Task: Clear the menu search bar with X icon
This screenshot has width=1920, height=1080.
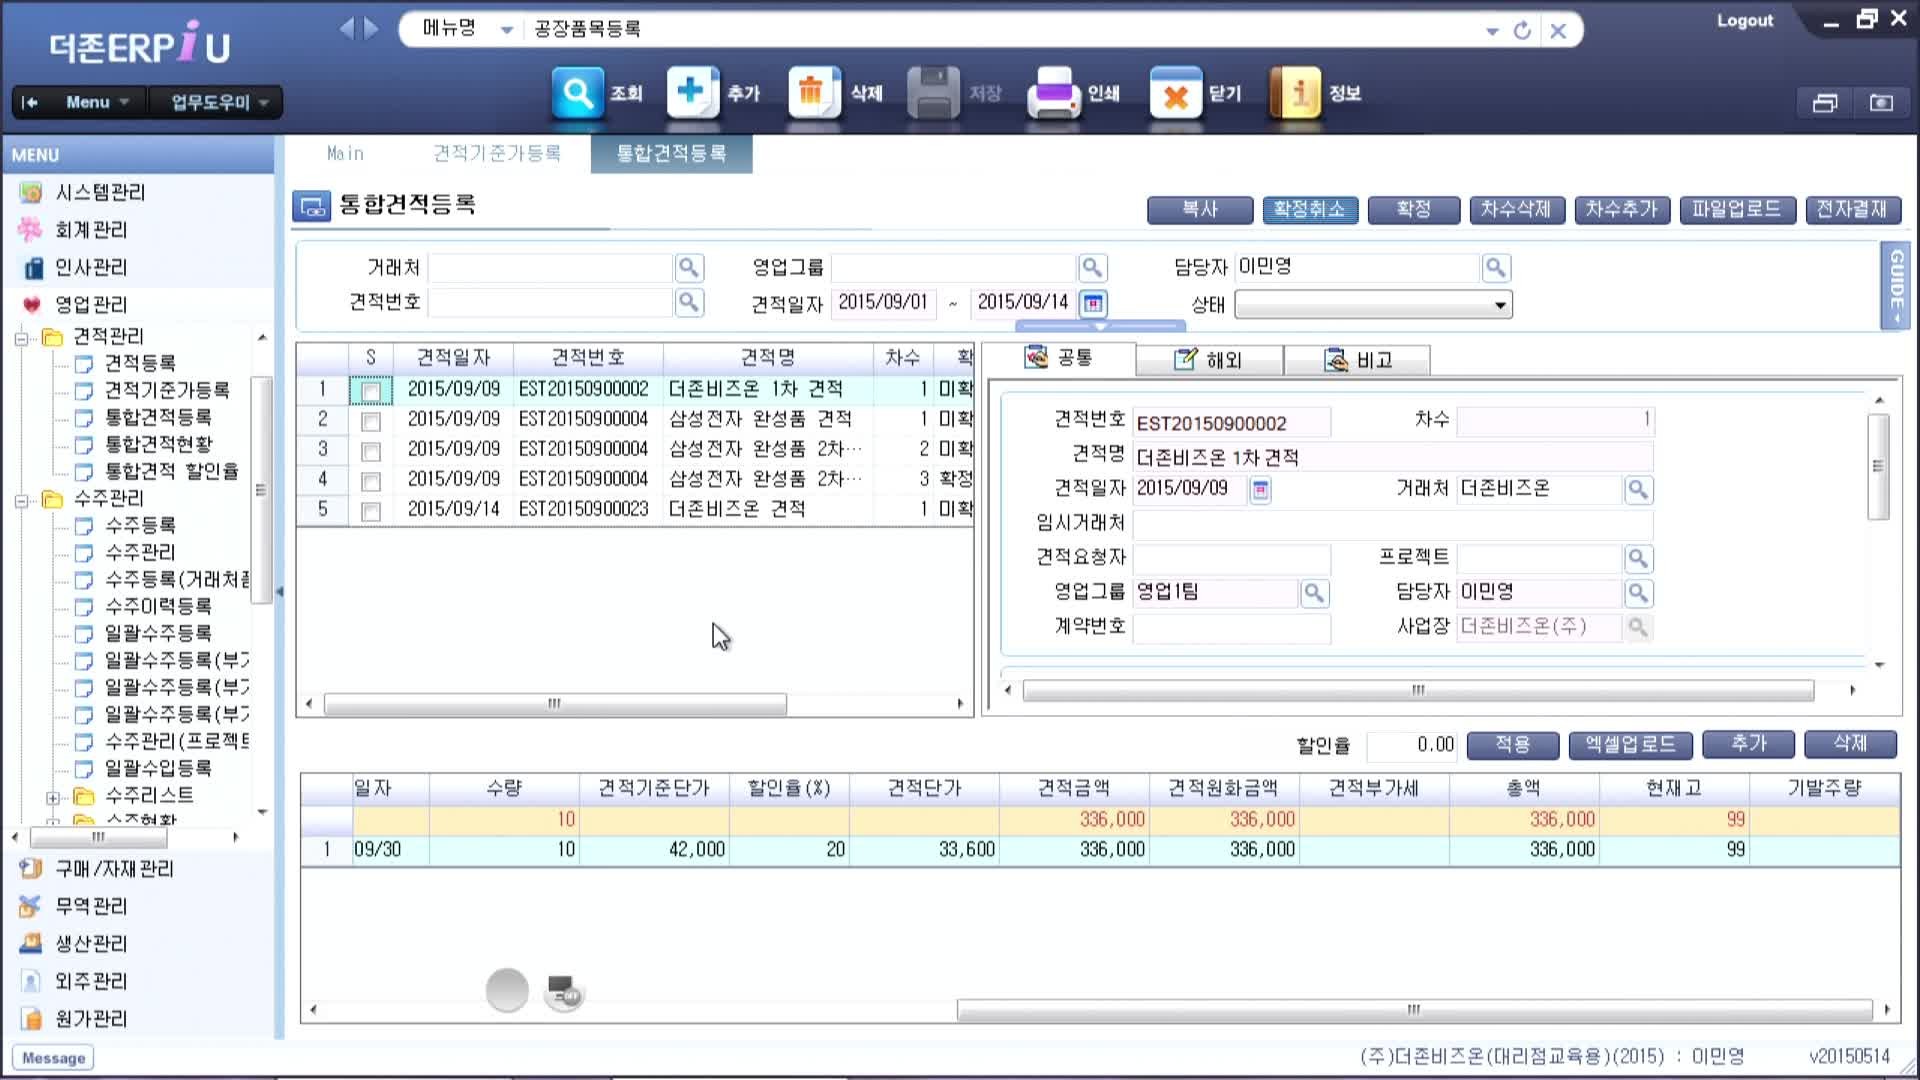Action: tap(1558, 30)
